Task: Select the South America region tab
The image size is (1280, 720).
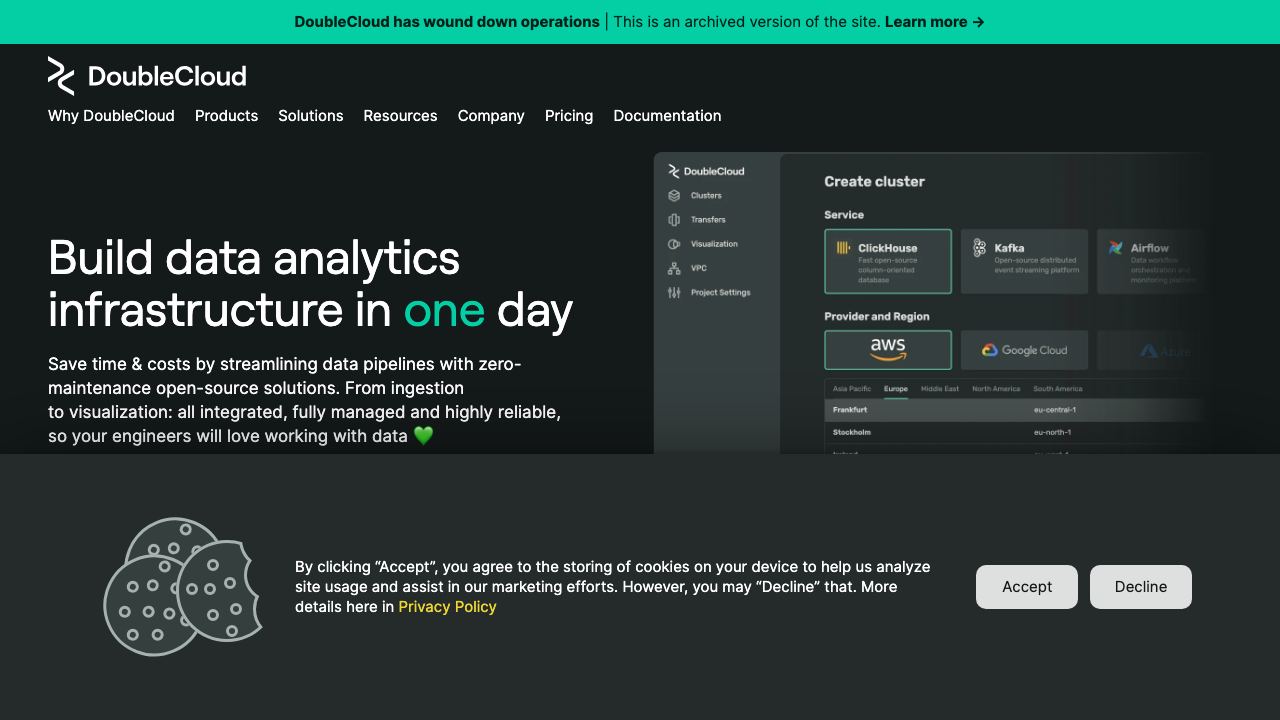Action: tap(1058, 389)
